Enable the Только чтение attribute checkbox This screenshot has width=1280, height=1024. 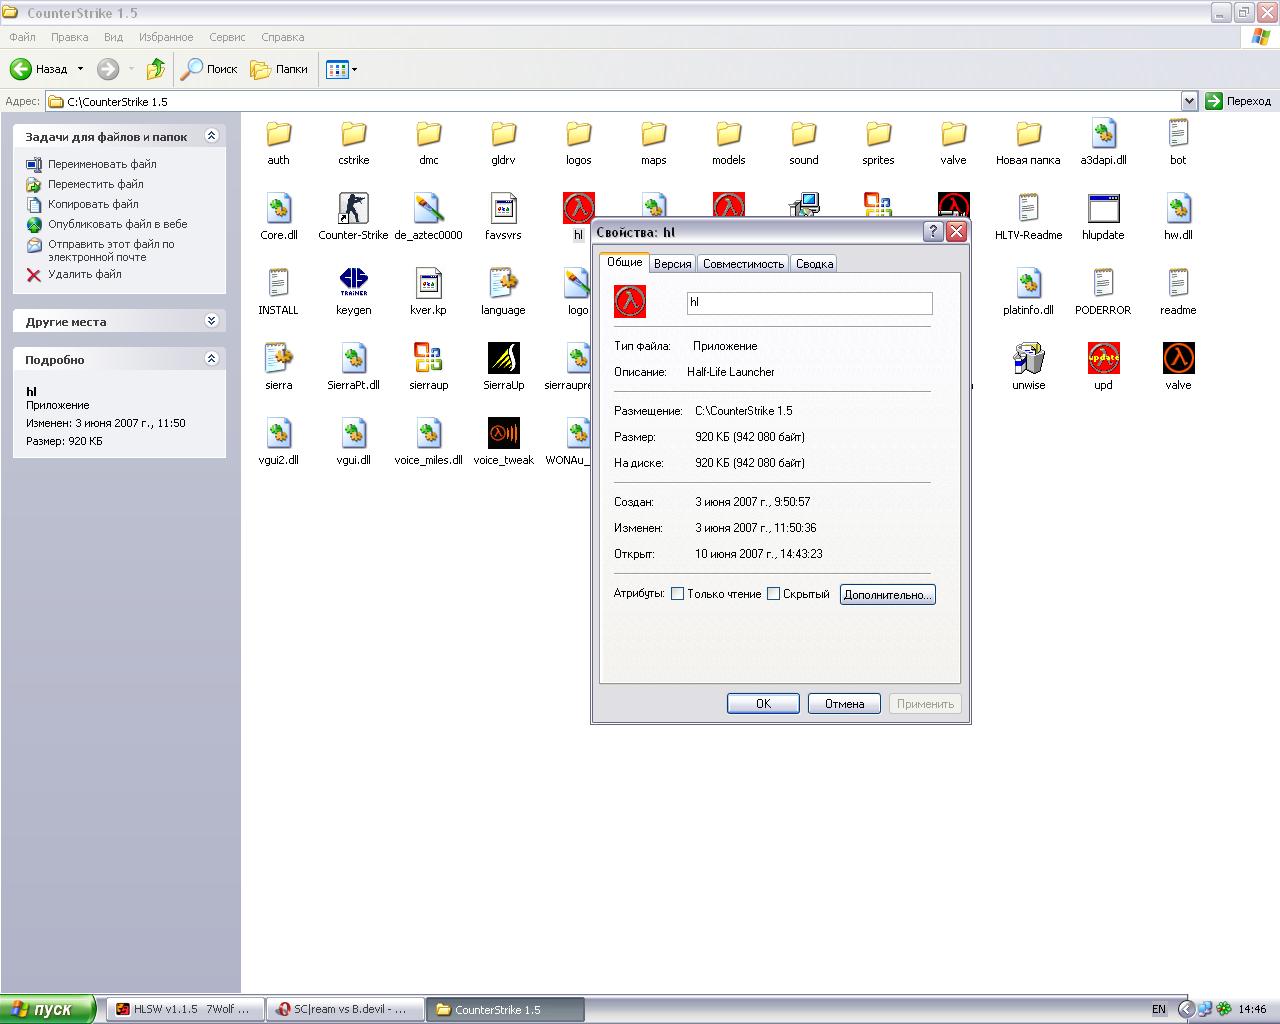(677, 594)
